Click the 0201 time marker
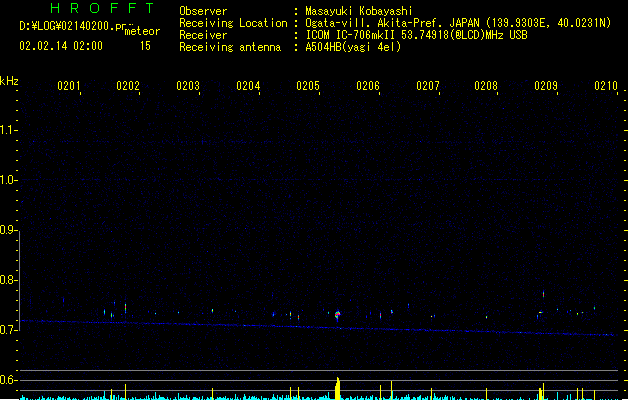This screenshot has height=400, width=629. tap(69, 86)
